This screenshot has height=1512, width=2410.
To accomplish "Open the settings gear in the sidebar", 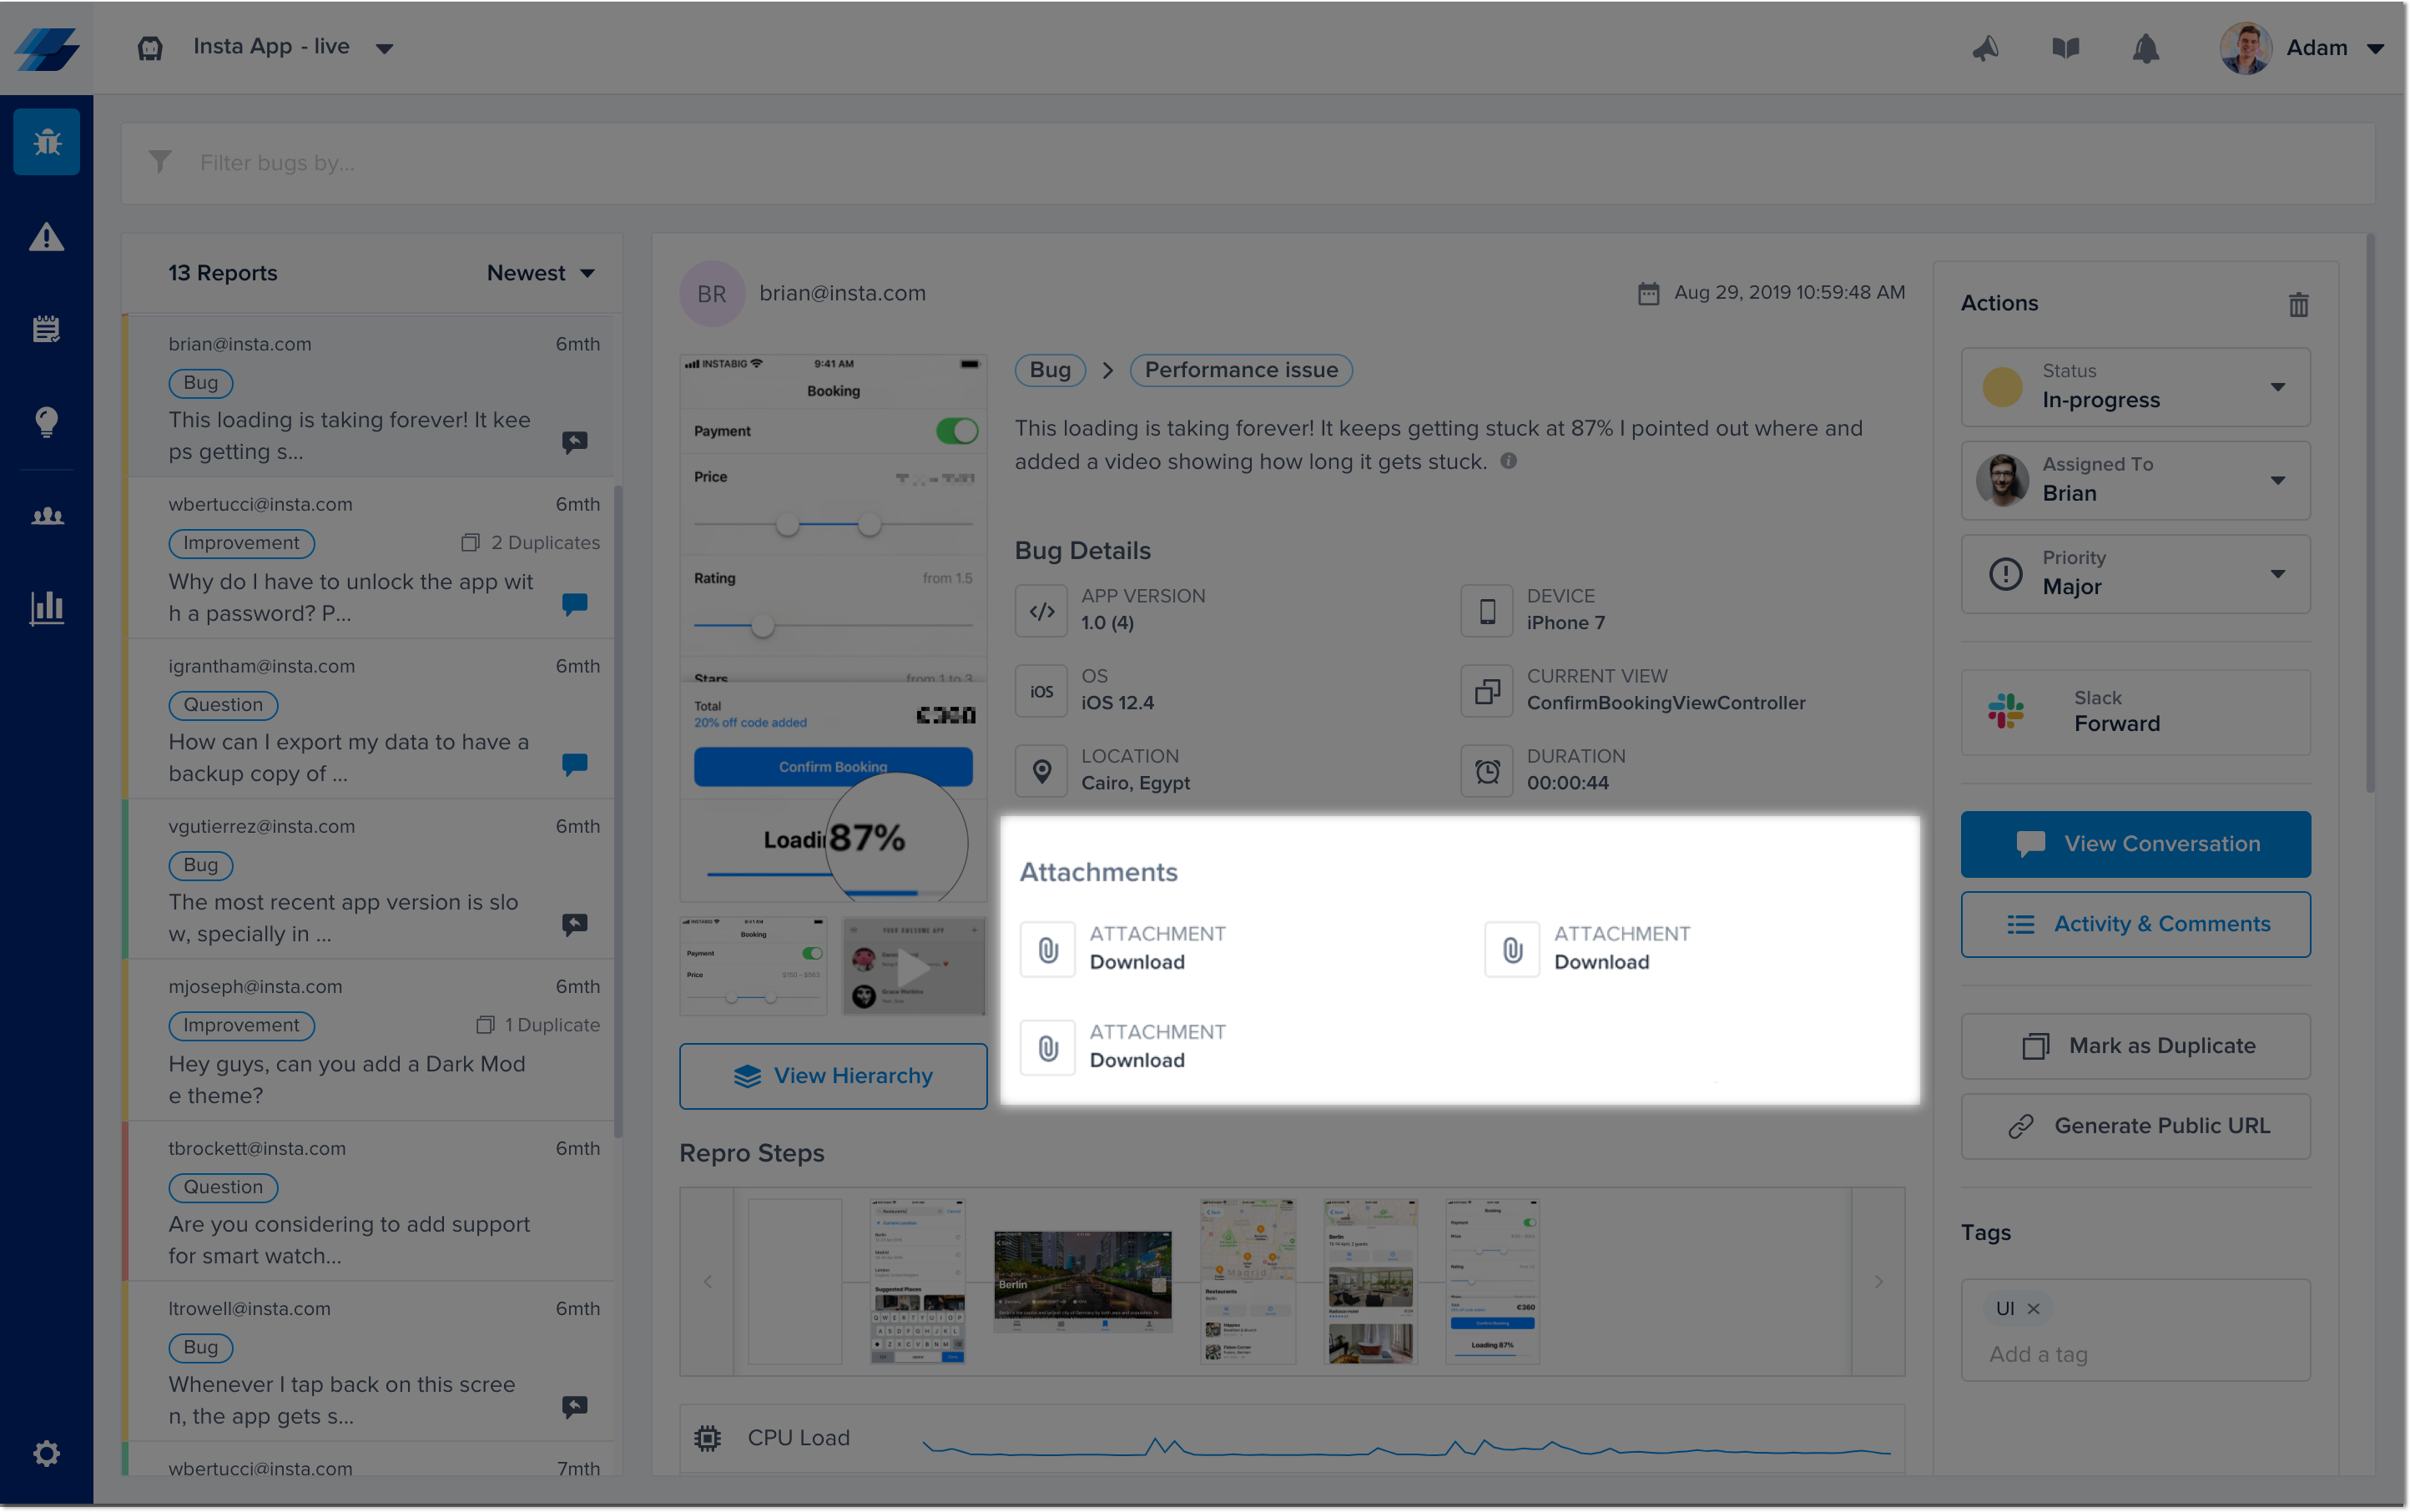I will 46,1452.
